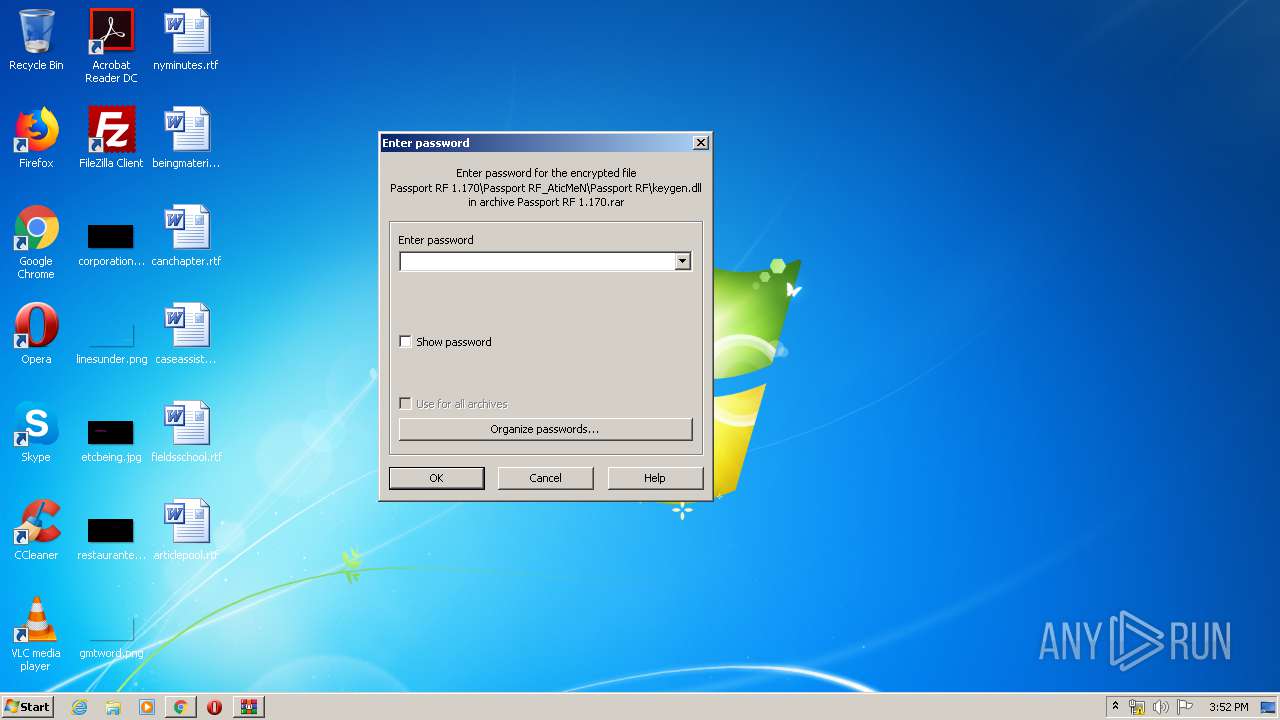Viewport: 1280px width, 720px height.
Task: Click the 3:52 PM system clock
Action: coord(1228,707)
